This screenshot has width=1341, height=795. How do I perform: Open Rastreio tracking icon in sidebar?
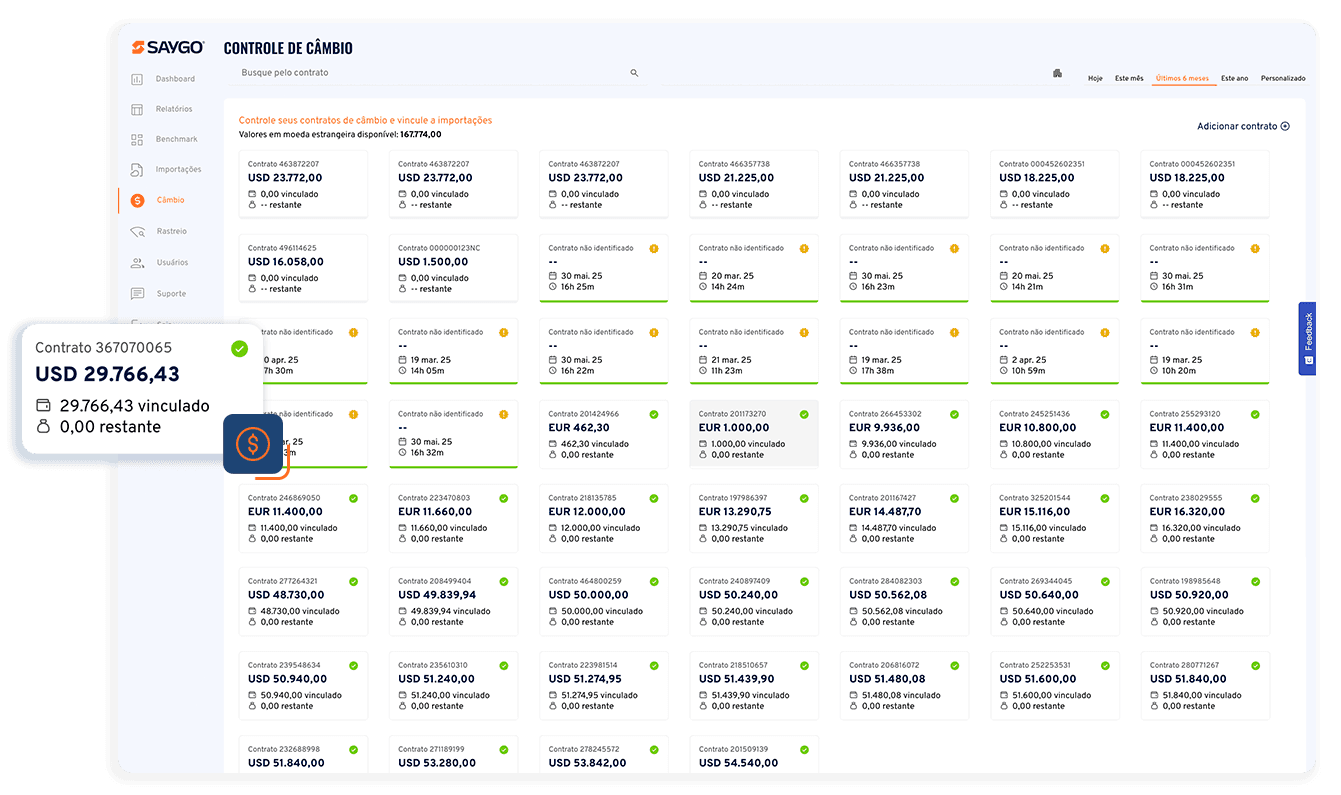(137, 232)
